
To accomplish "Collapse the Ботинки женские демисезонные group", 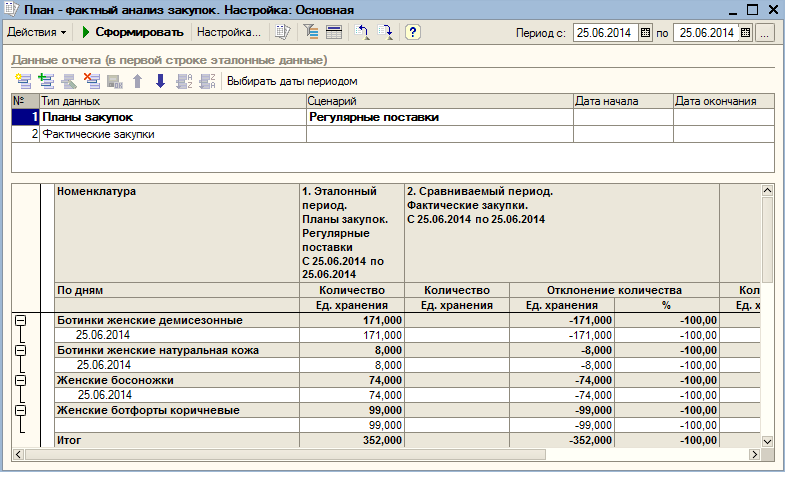I will coord(21,320).
